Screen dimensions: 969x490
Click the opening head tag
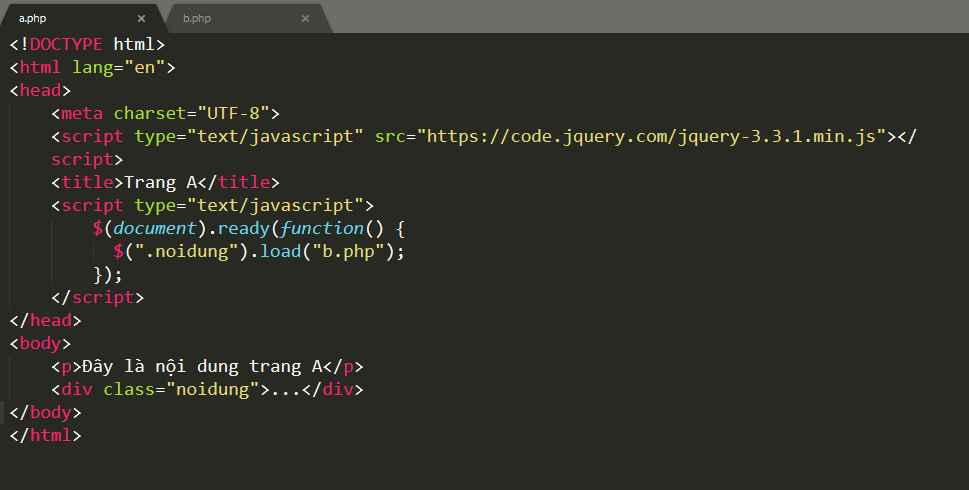40,90
